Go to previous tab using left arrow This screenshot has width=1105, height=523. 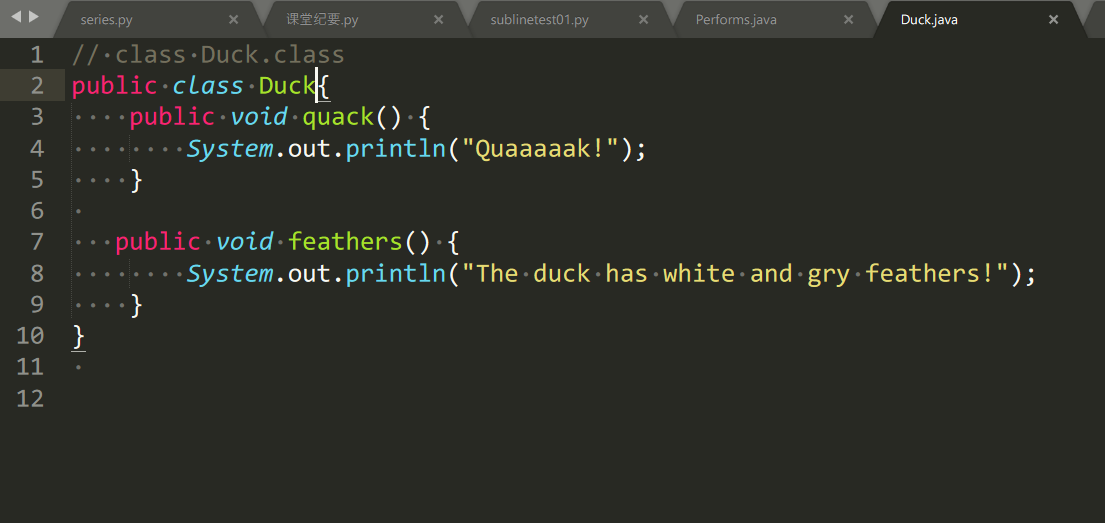(16, 16)
